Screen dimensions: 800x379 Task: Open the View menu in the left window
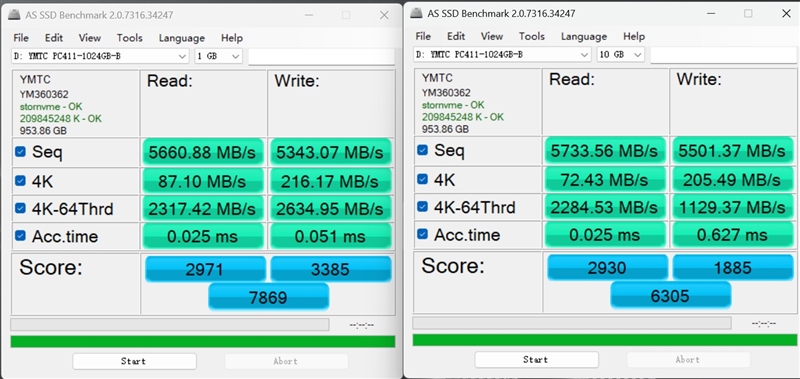pyautogui.click(x=90, y=38)
